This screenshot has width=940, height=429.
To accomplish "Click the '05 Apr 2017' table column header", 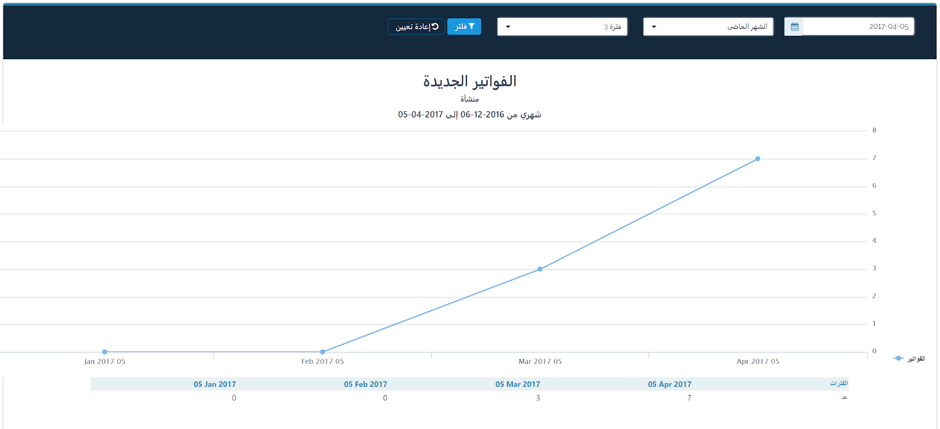I will pos(669,384).
